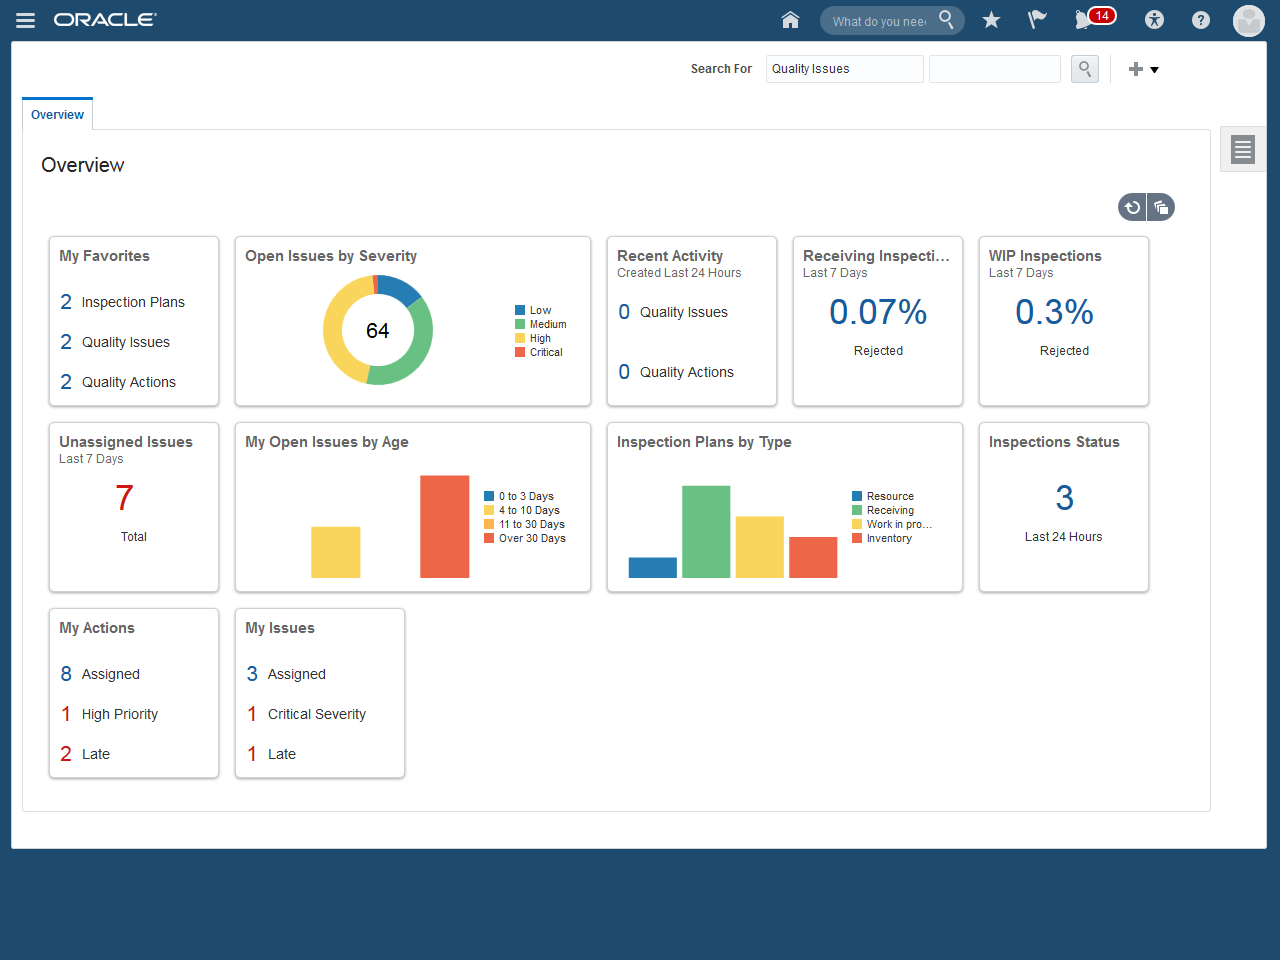Viewport: 1280px width, 960px height.
Task: Click the Critical severity legend swatch
Action: click(x=520, y=352)
